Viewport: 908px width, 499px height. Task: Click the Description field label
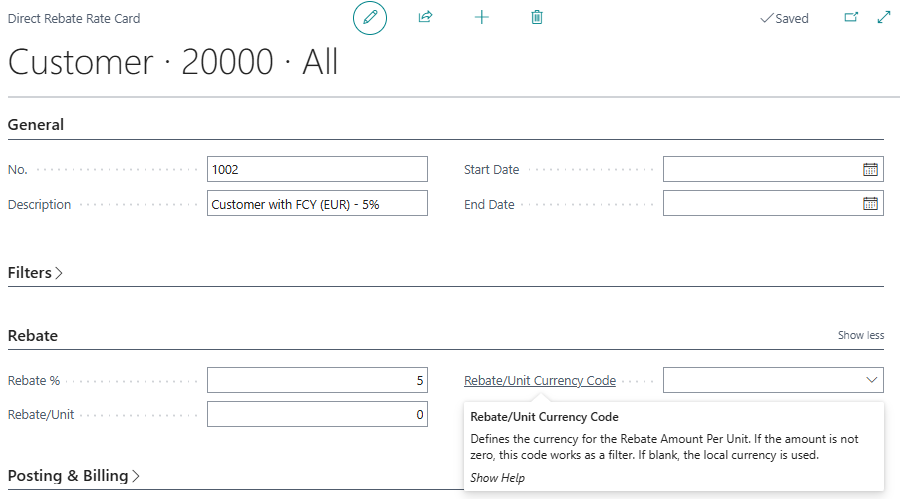point(39,204)
